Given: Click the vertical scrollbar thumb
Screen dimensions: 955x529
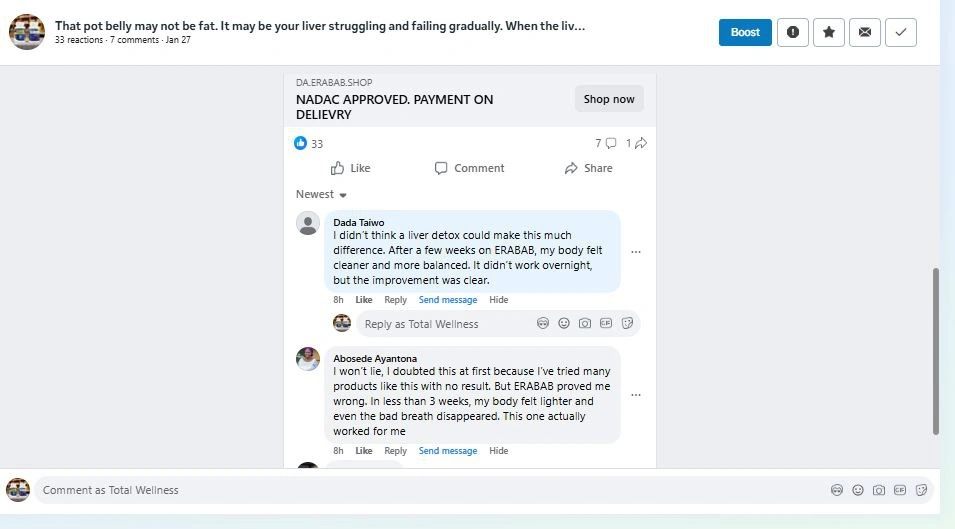Looking at the screenshot, I should coord(936,350).
